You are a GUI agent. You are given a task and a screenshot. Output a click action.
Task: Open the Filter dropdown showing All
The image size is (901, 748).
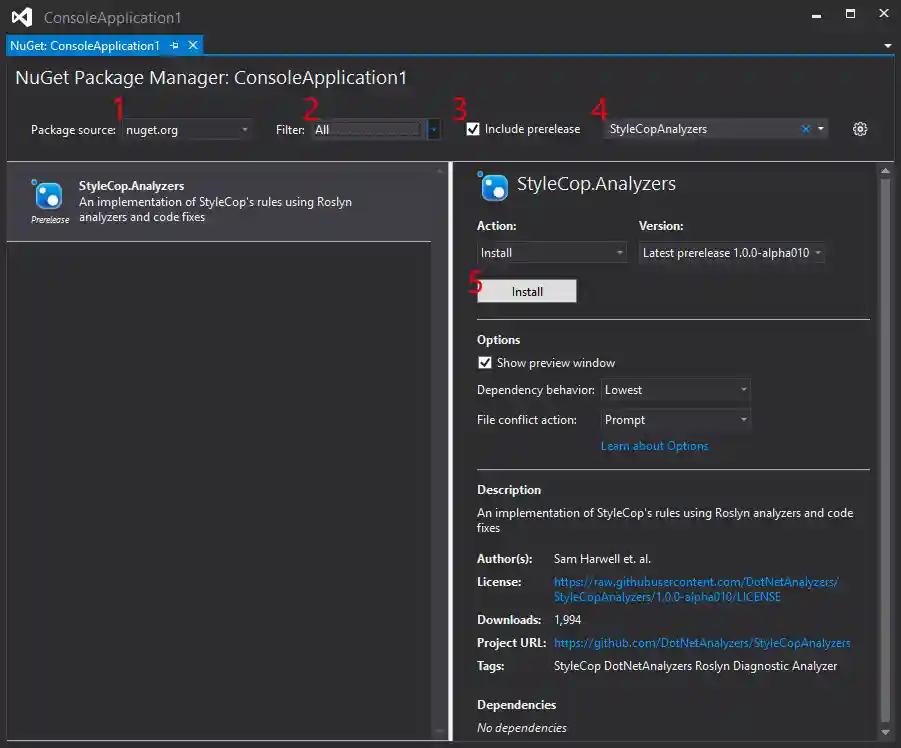click(432, 128)
